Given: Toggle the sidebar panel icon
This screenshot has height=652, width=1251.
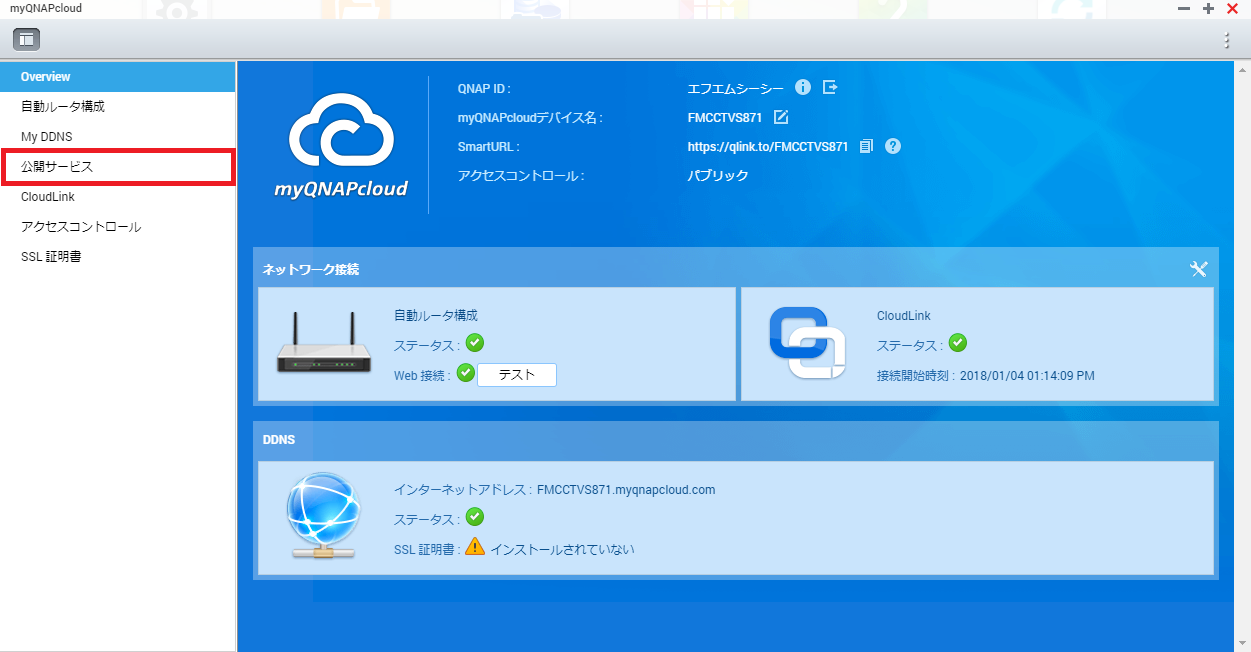Looking at the screenshot, I should click(26, 40).
